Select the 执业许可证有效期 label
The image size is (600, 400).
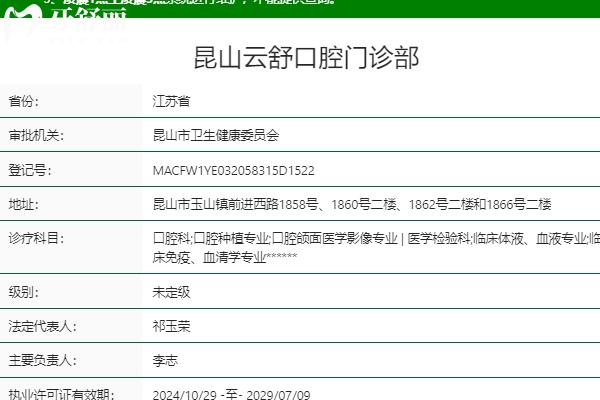(61, 394)
